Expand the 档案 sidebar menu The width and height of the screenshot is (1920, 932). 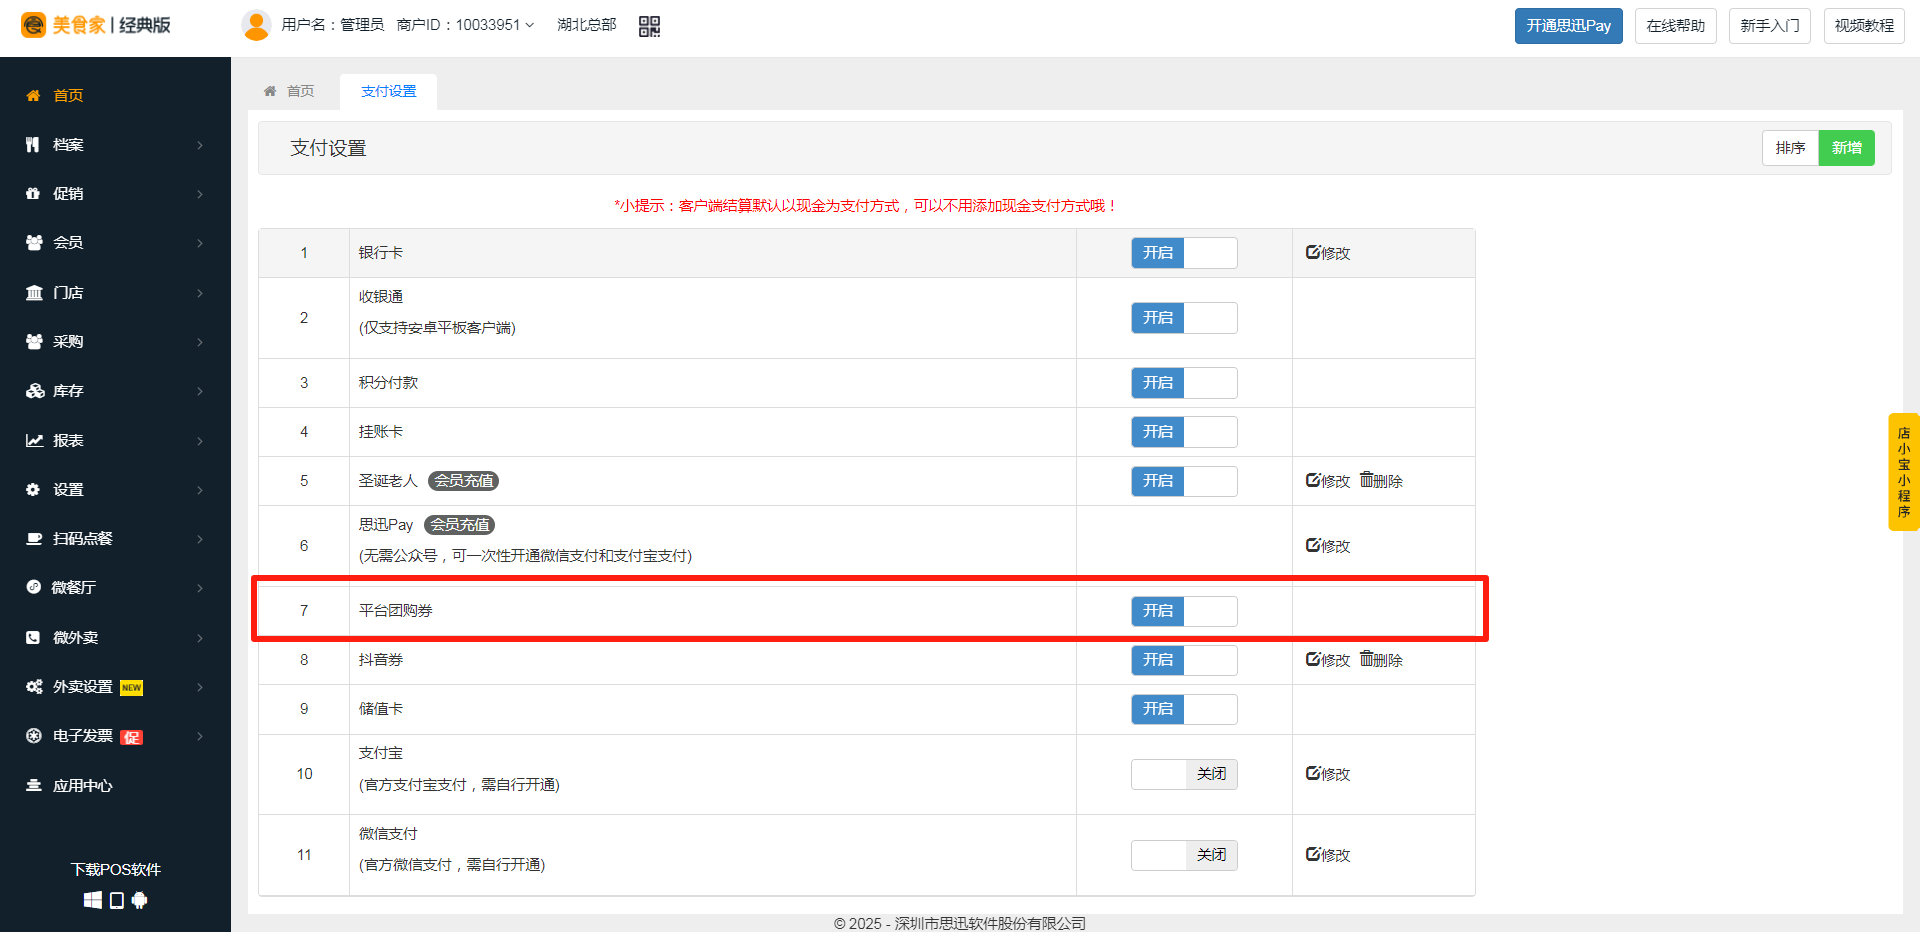[x=115, y=145]
